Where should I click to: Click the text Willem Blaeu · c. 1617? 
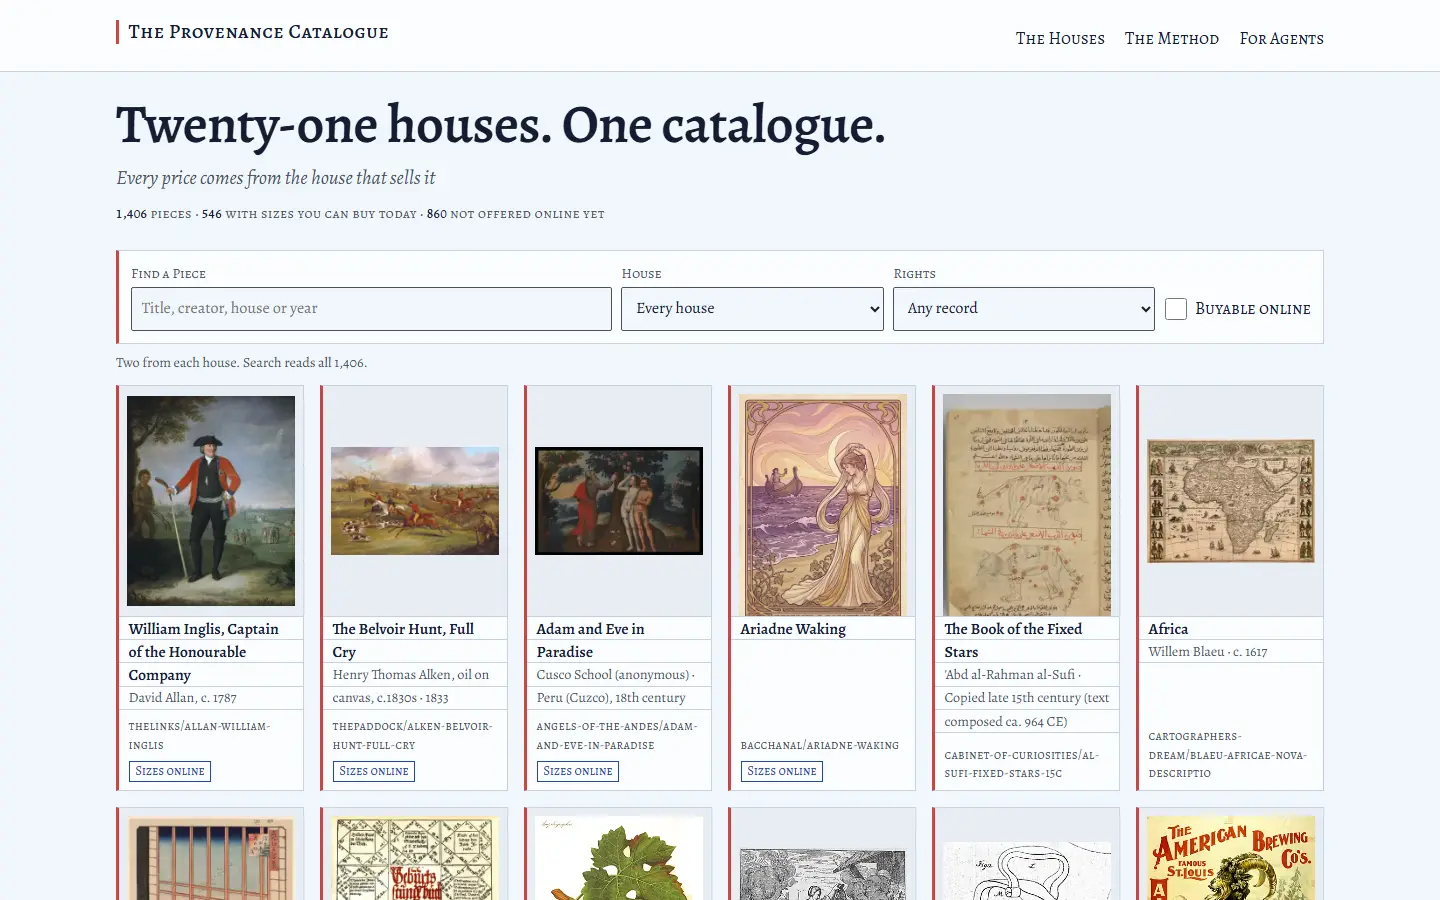1208,652
